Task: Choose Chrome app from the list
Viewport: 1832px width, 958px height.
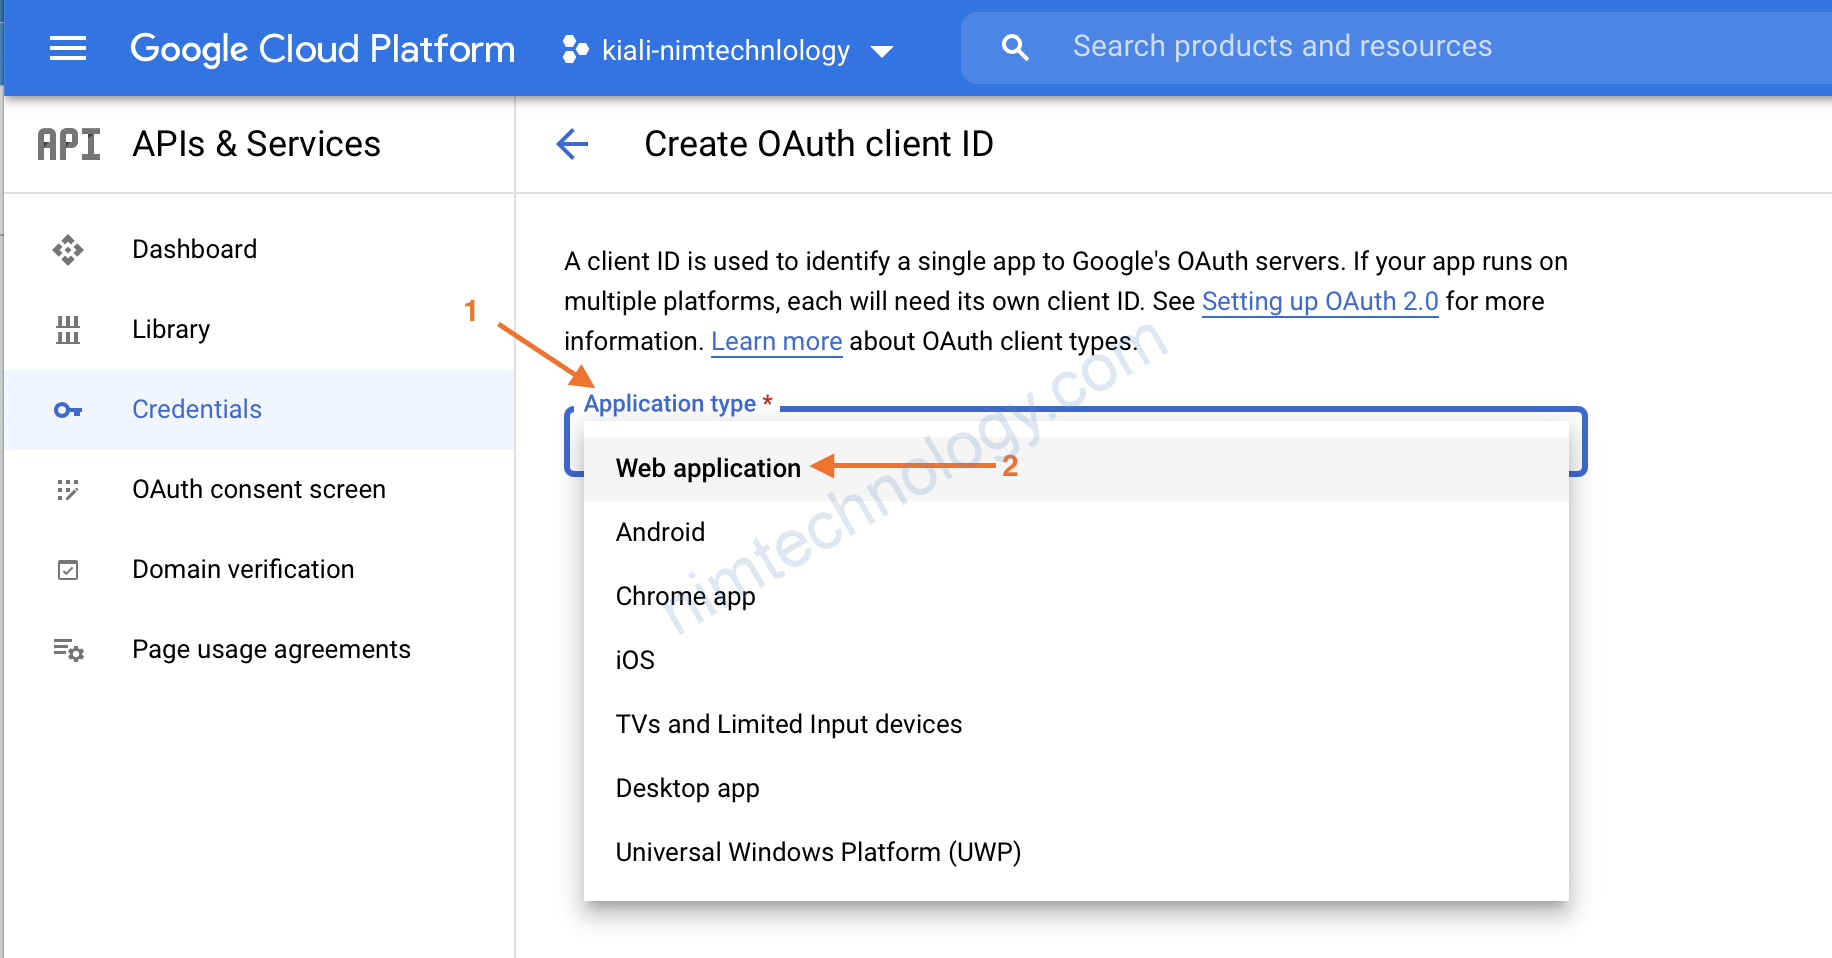Action: 1076,596
